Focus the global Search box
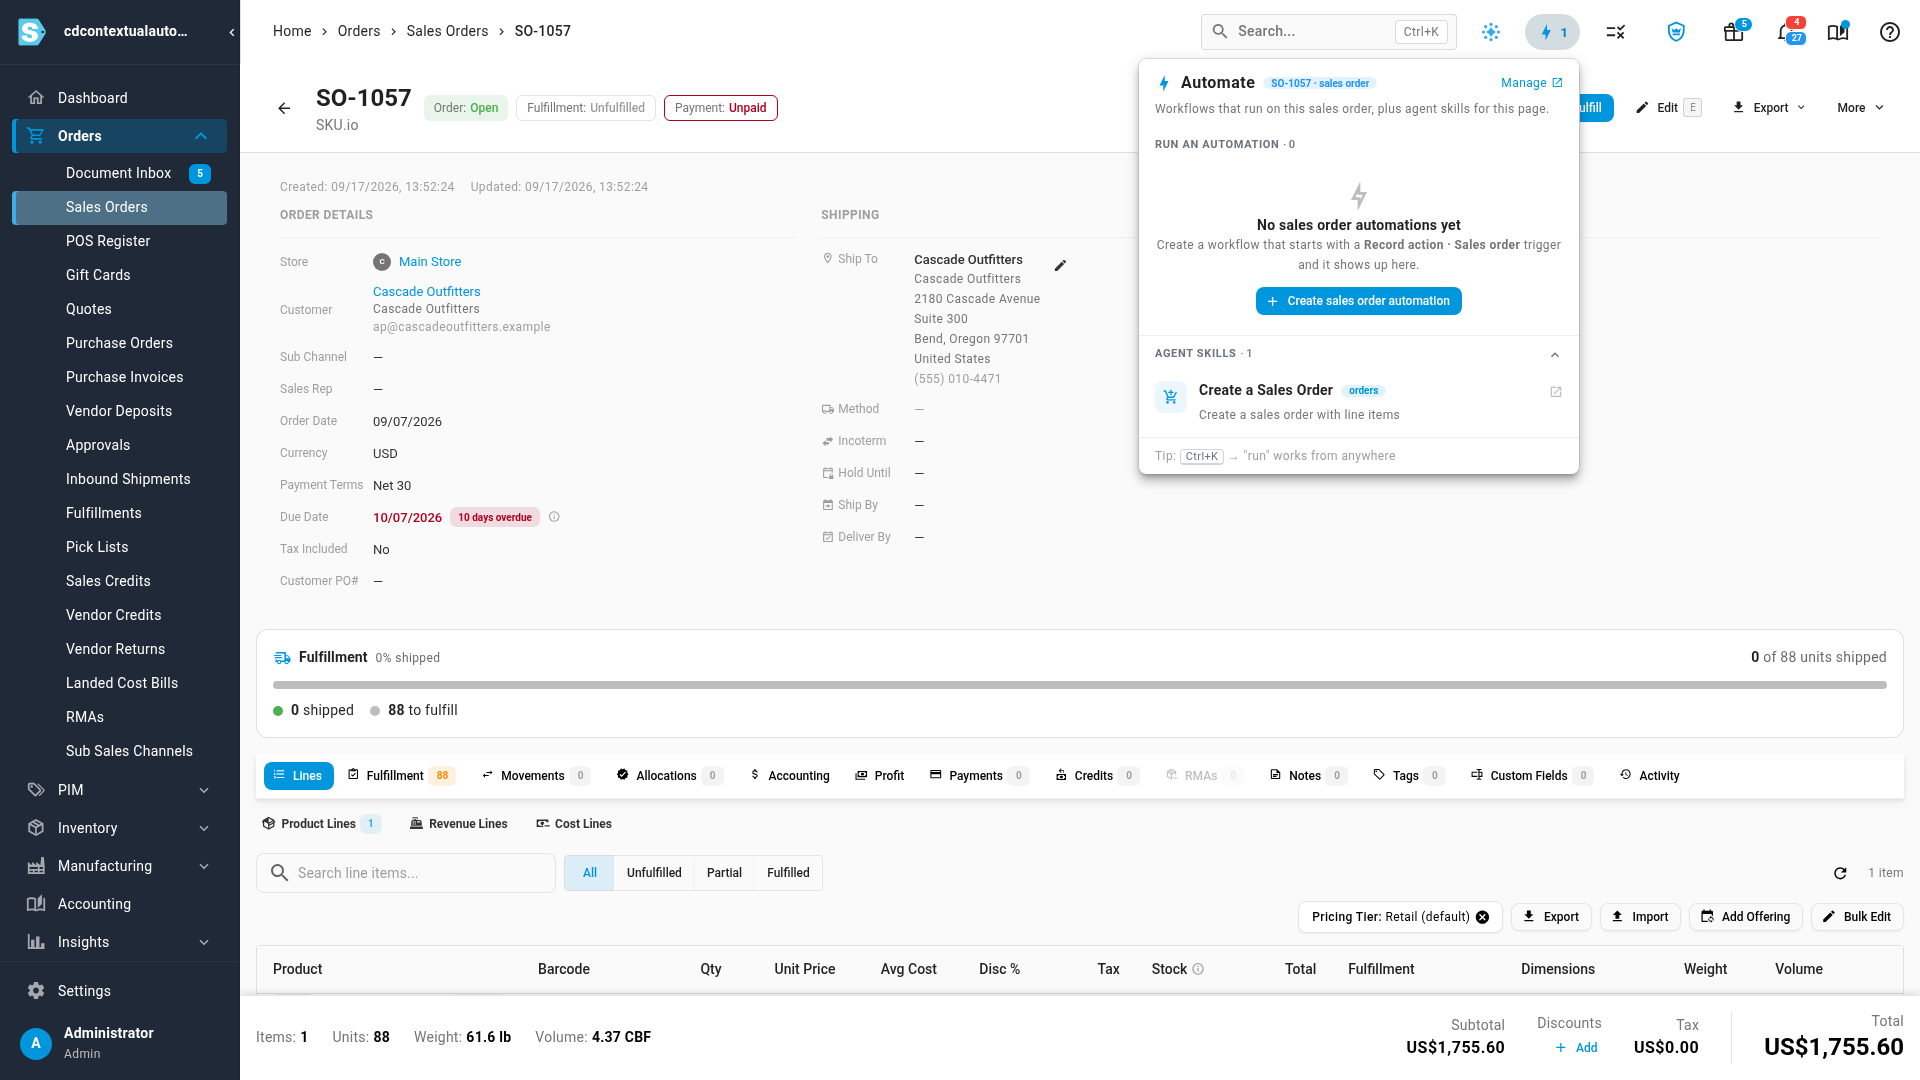This screenshot has height=1080, width=1920. tap(1329, 32)
